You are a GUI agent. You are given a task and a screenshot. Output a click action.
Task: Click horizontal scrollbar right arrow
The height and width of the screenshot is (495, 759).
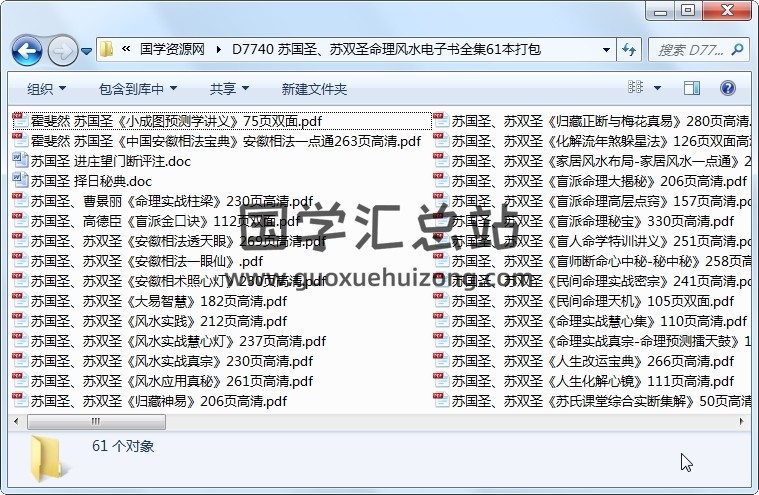[x=741, y=421]
